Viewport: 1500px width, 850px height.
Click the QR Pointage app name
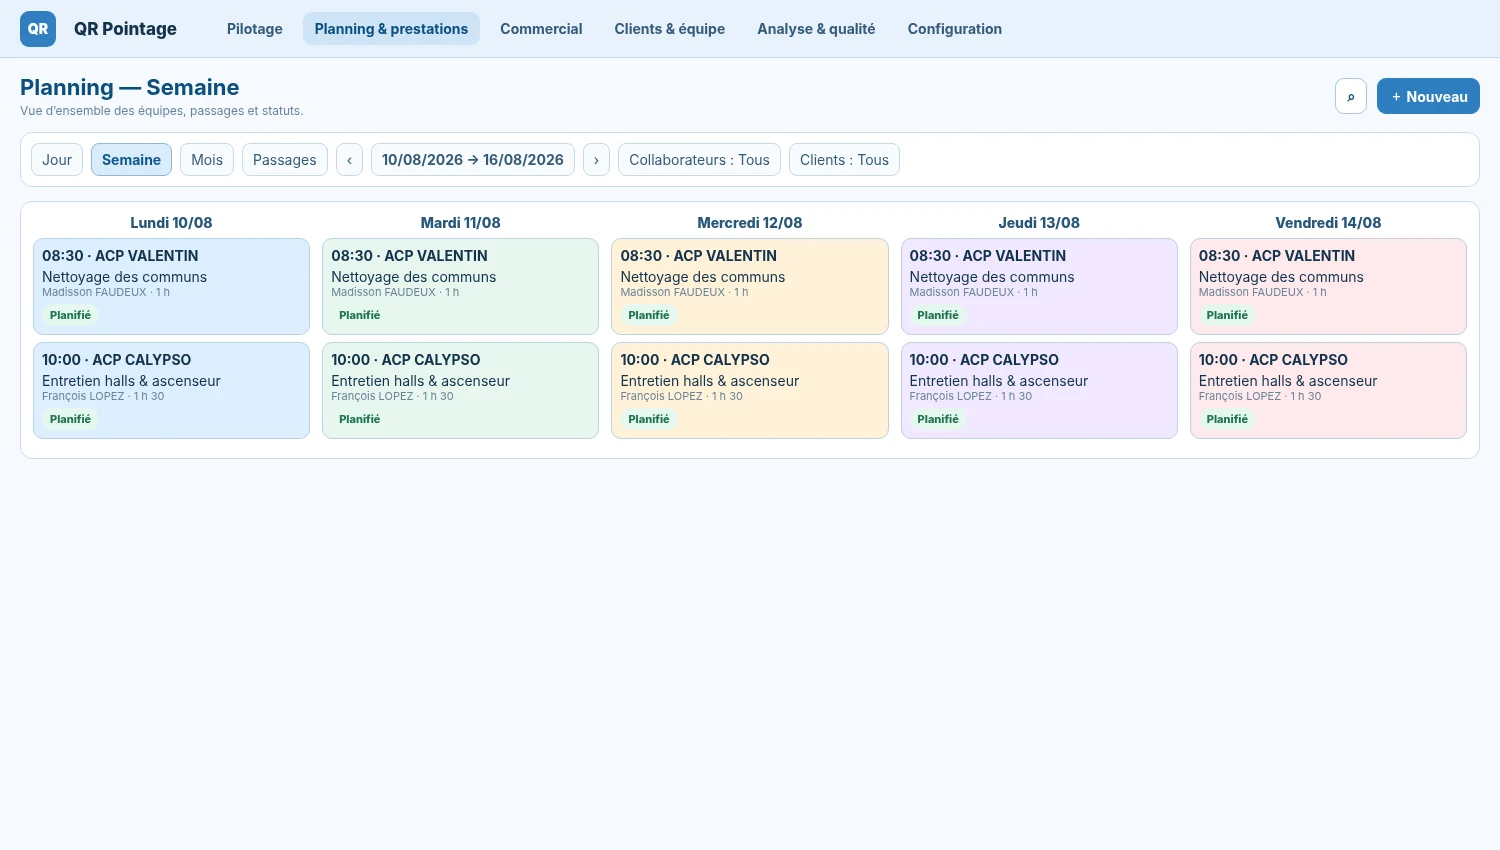(x=125, y=29)
